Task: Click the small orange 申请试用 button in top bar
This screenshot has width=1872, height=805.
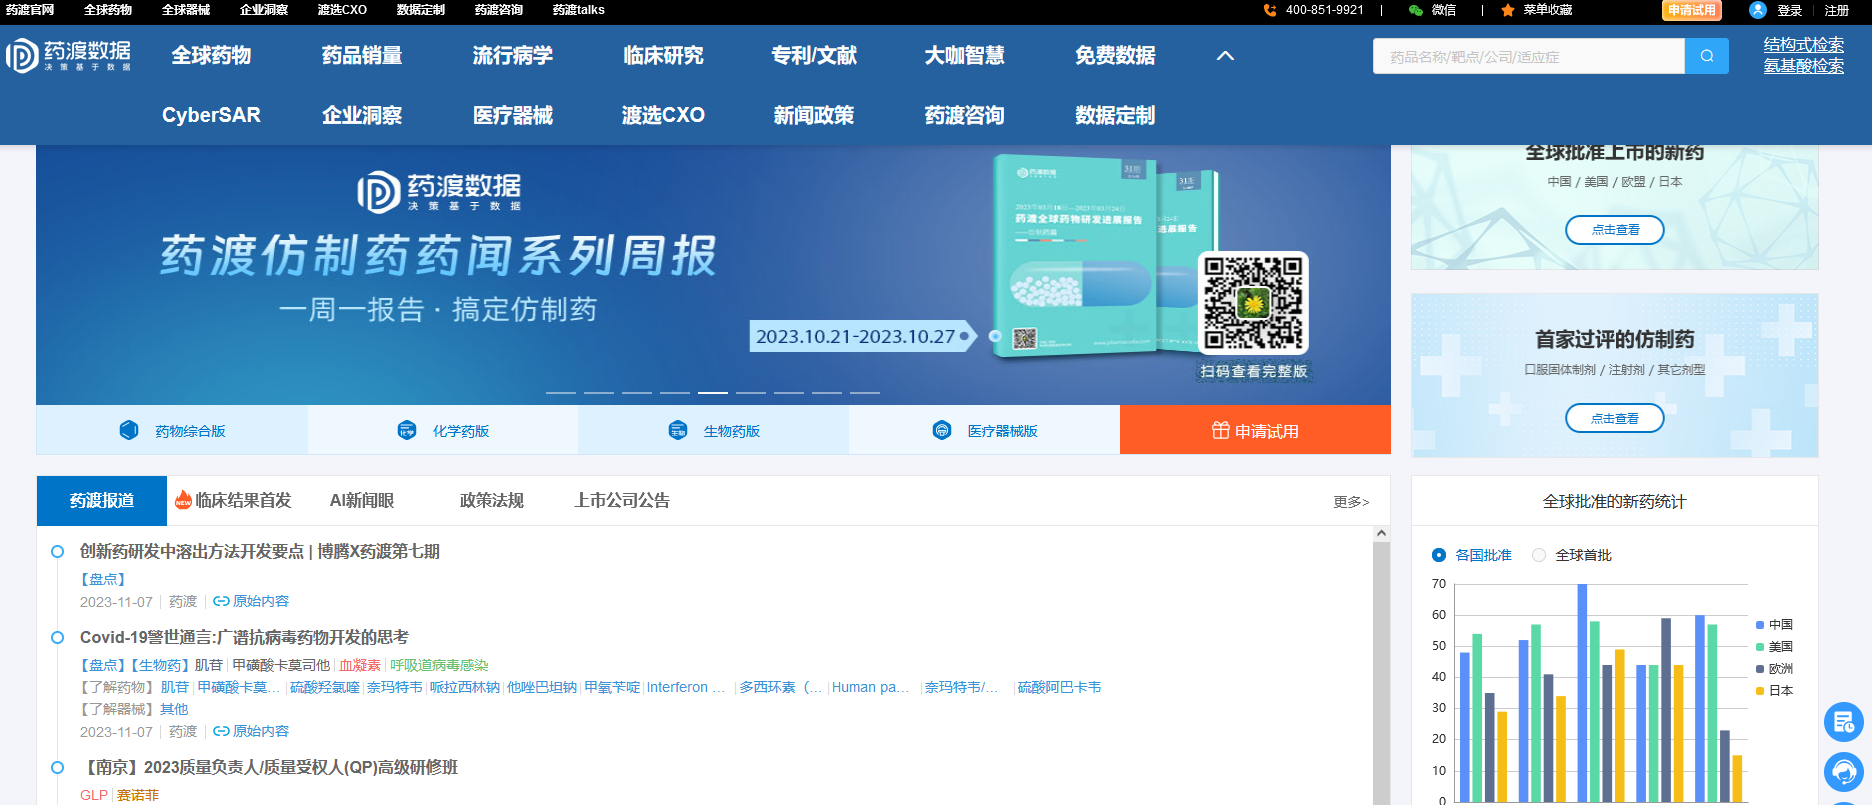Action: (x=1692, y=10)
